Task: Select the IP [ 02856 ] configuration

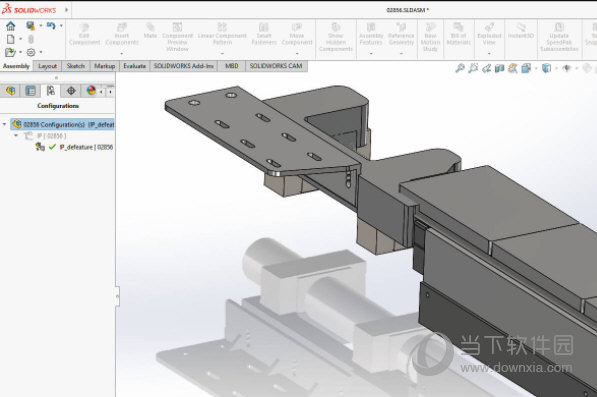Action: (x=45, y=136)
